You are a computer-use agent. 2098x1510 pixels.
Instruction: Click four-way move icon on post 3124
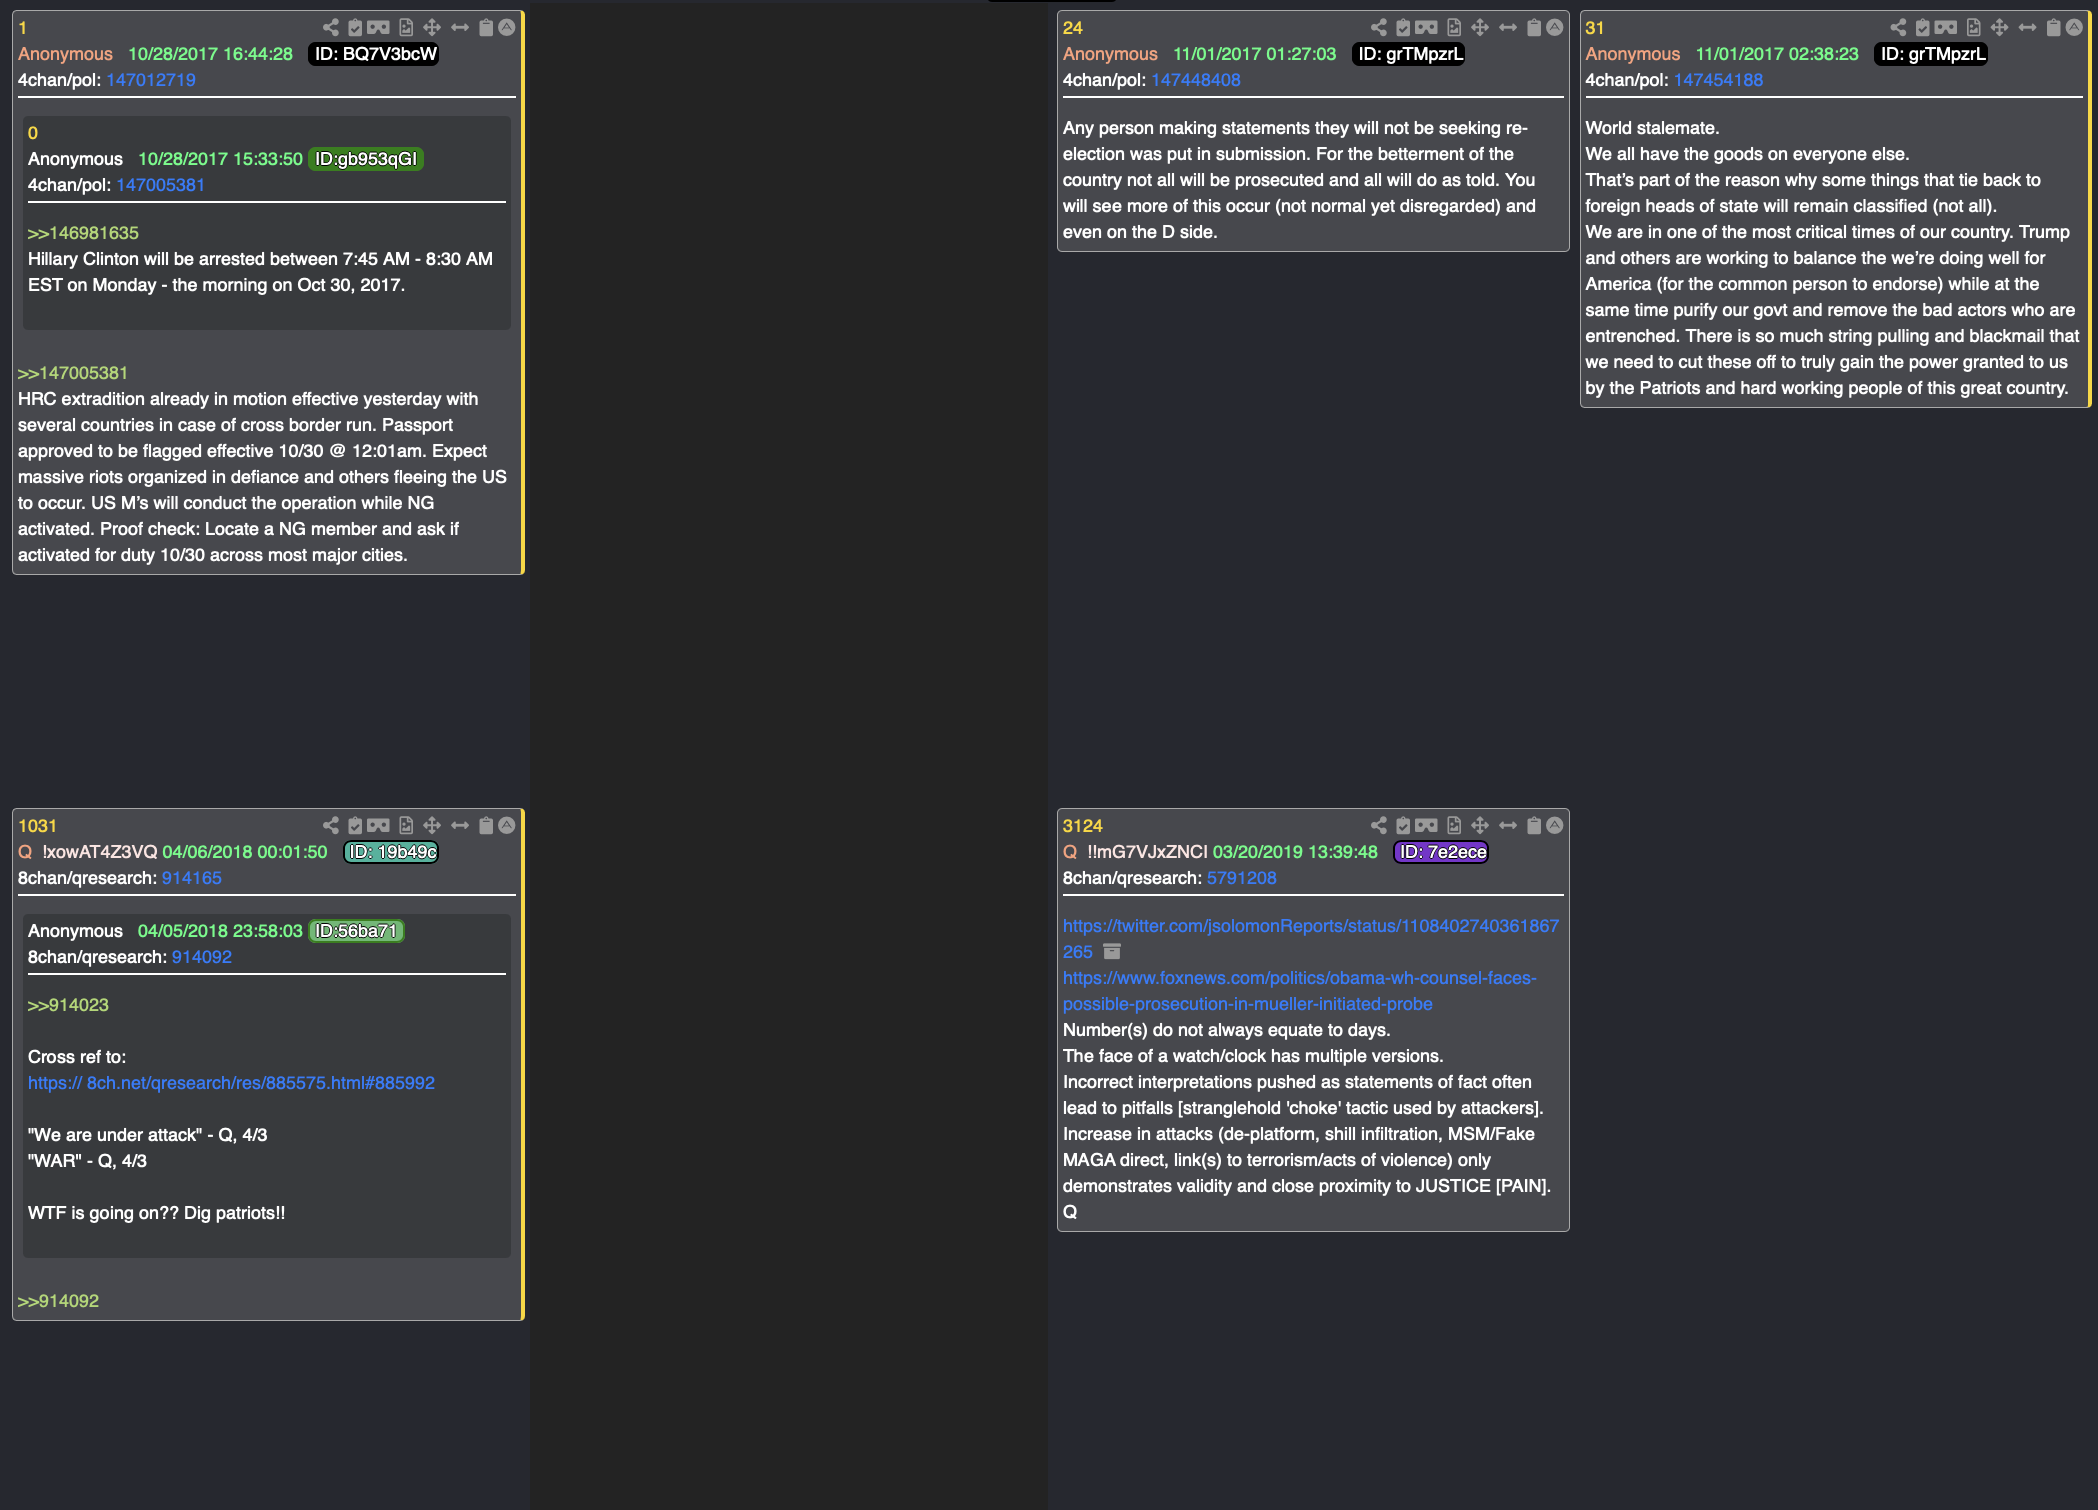1480,825
